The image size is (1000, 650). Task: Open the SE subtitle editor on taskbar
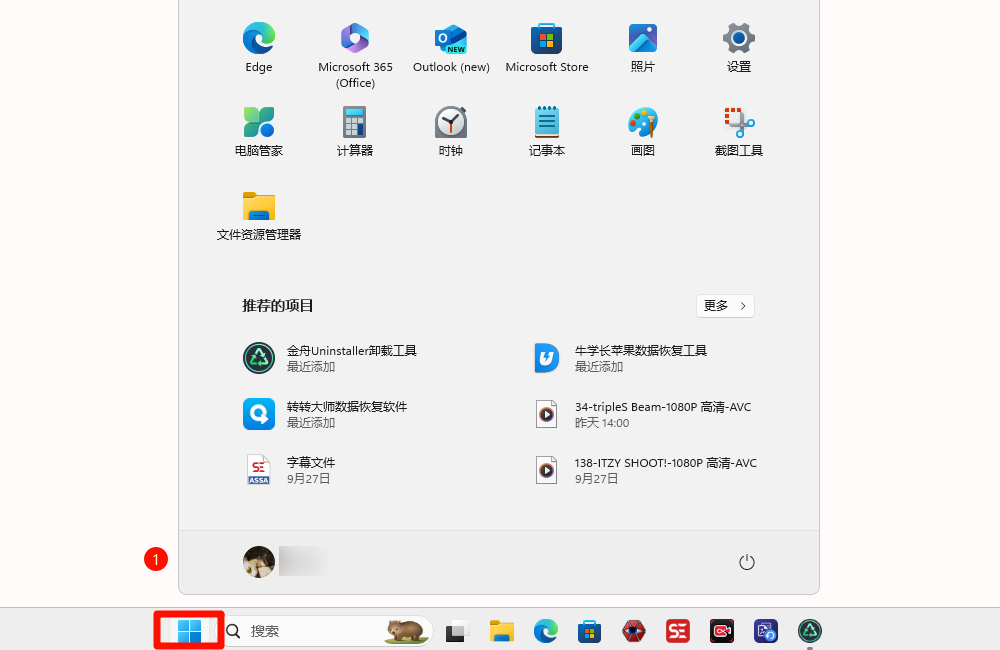tap(677, 631)
